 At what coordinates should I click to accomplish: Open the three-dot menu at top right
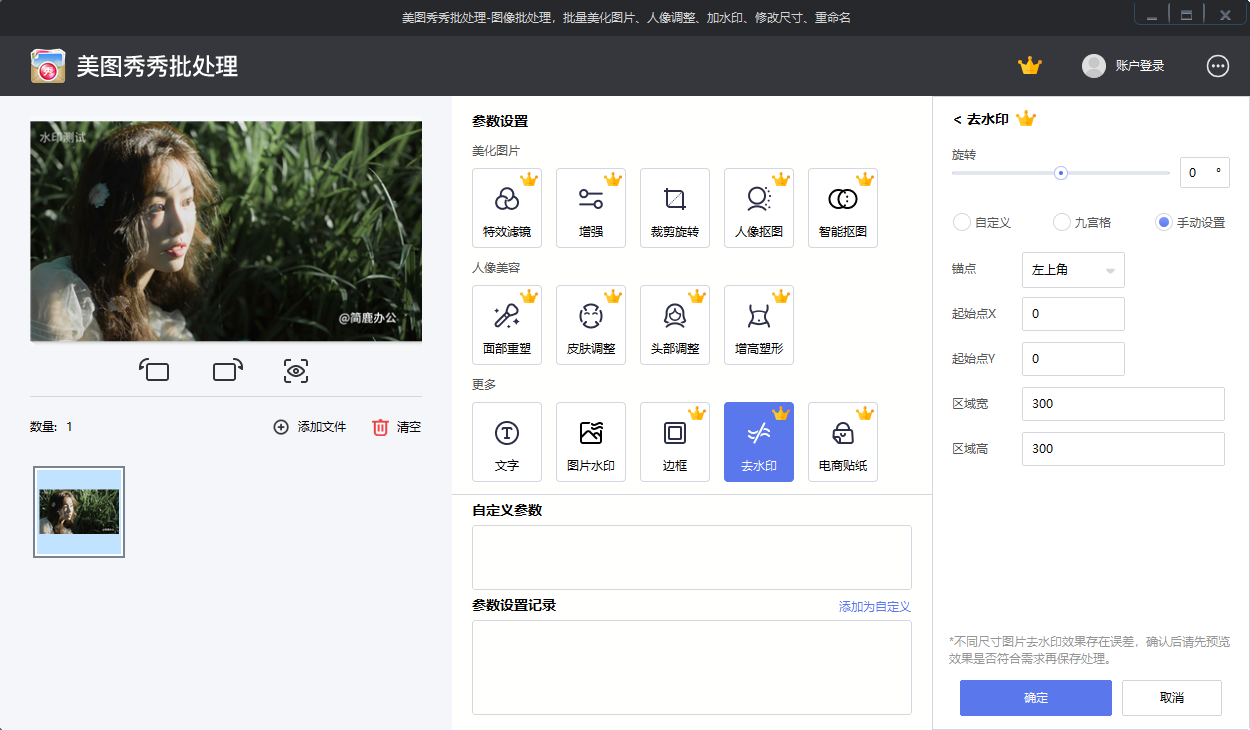tap(1218, 66)
